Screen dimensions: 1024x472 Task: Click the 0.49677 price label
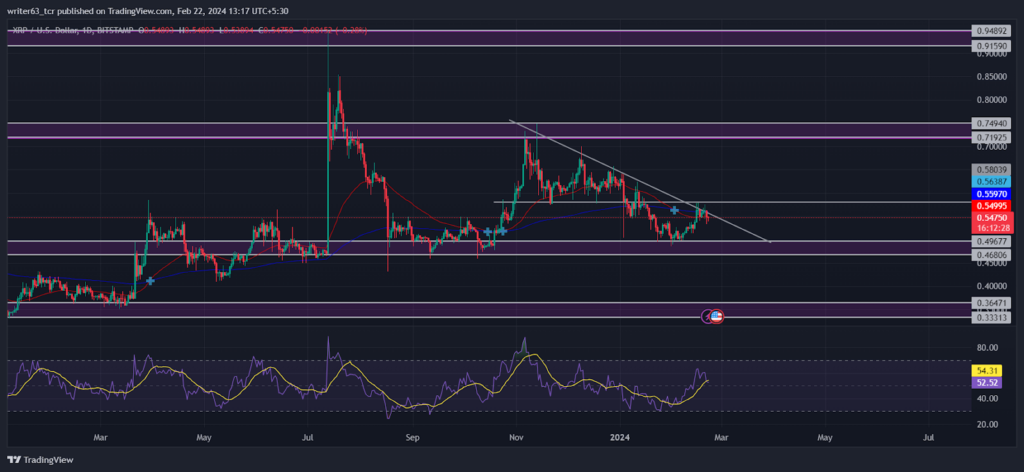991,241
